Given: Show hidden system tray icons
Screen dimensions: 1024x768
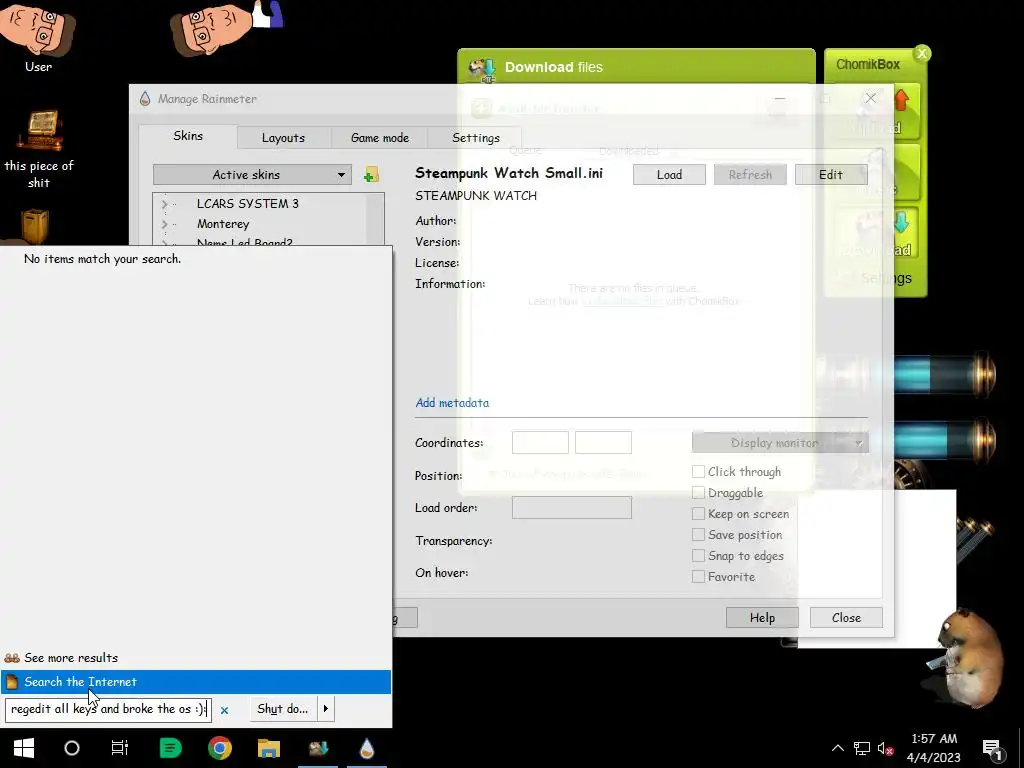Looking at the screenshot, I should (837, 748).
